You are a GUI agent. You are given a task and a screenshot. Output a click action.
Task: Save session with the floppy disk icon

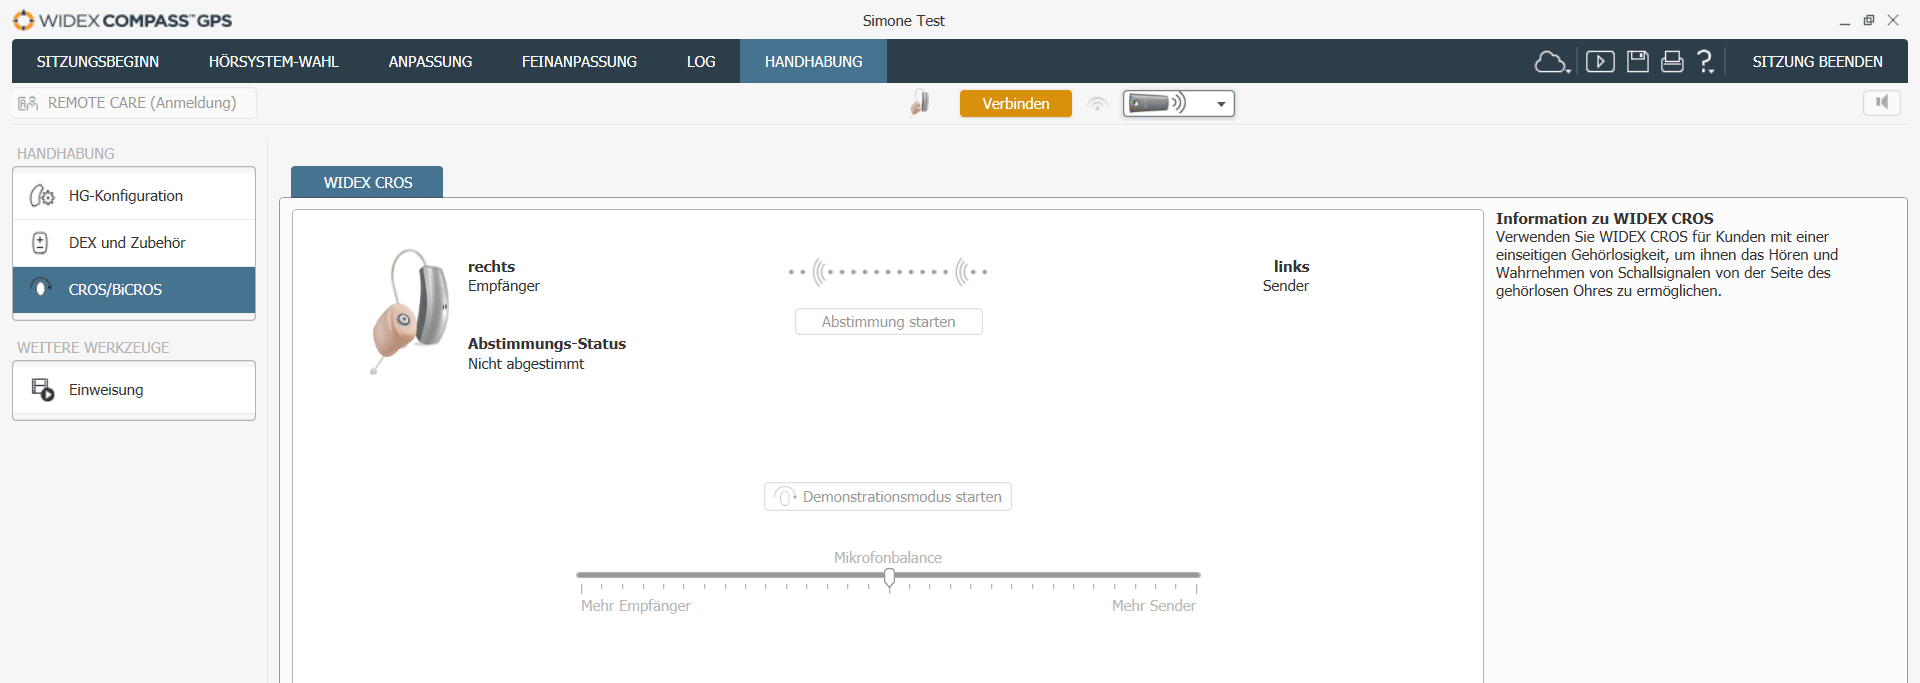(x=1637, y=62)
